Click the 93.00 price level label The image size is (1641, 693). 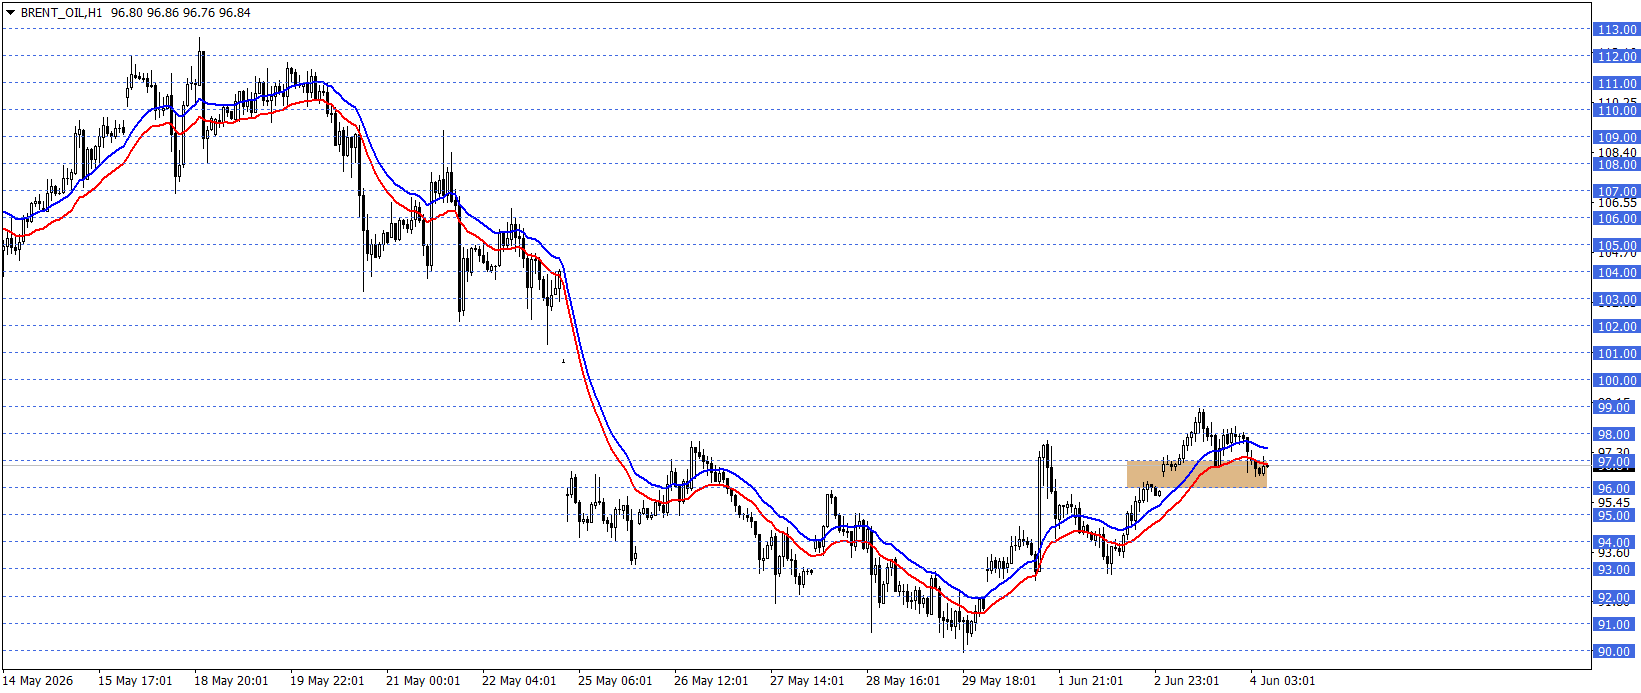pos(1616,570)
